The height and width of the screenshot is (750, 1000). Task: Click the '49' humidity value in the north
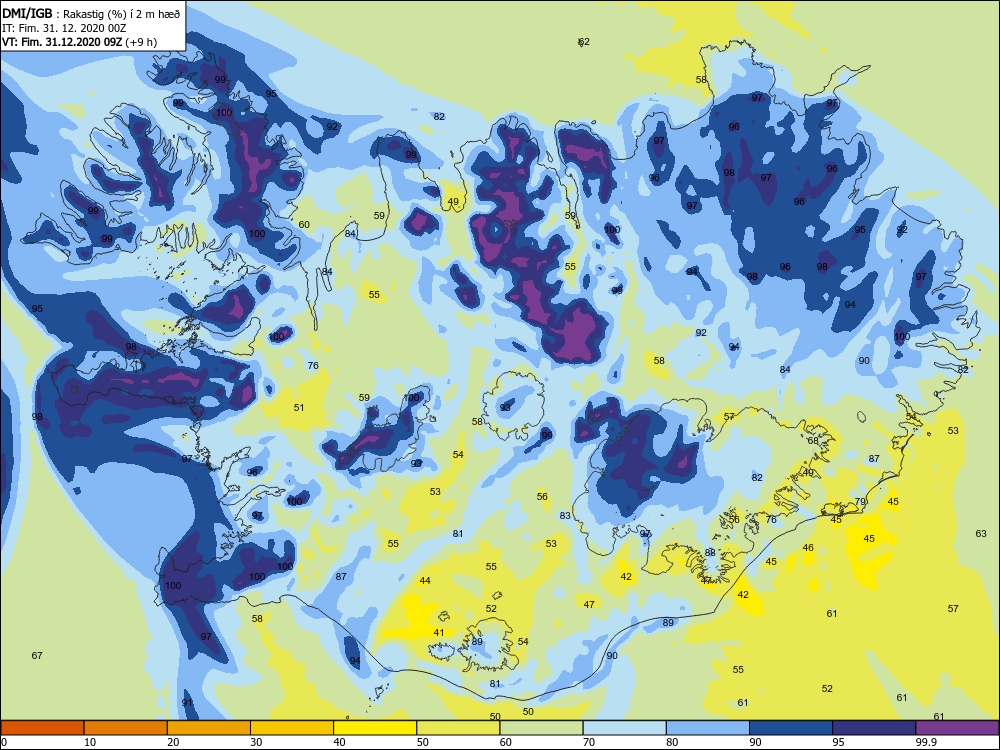(453, 202)
